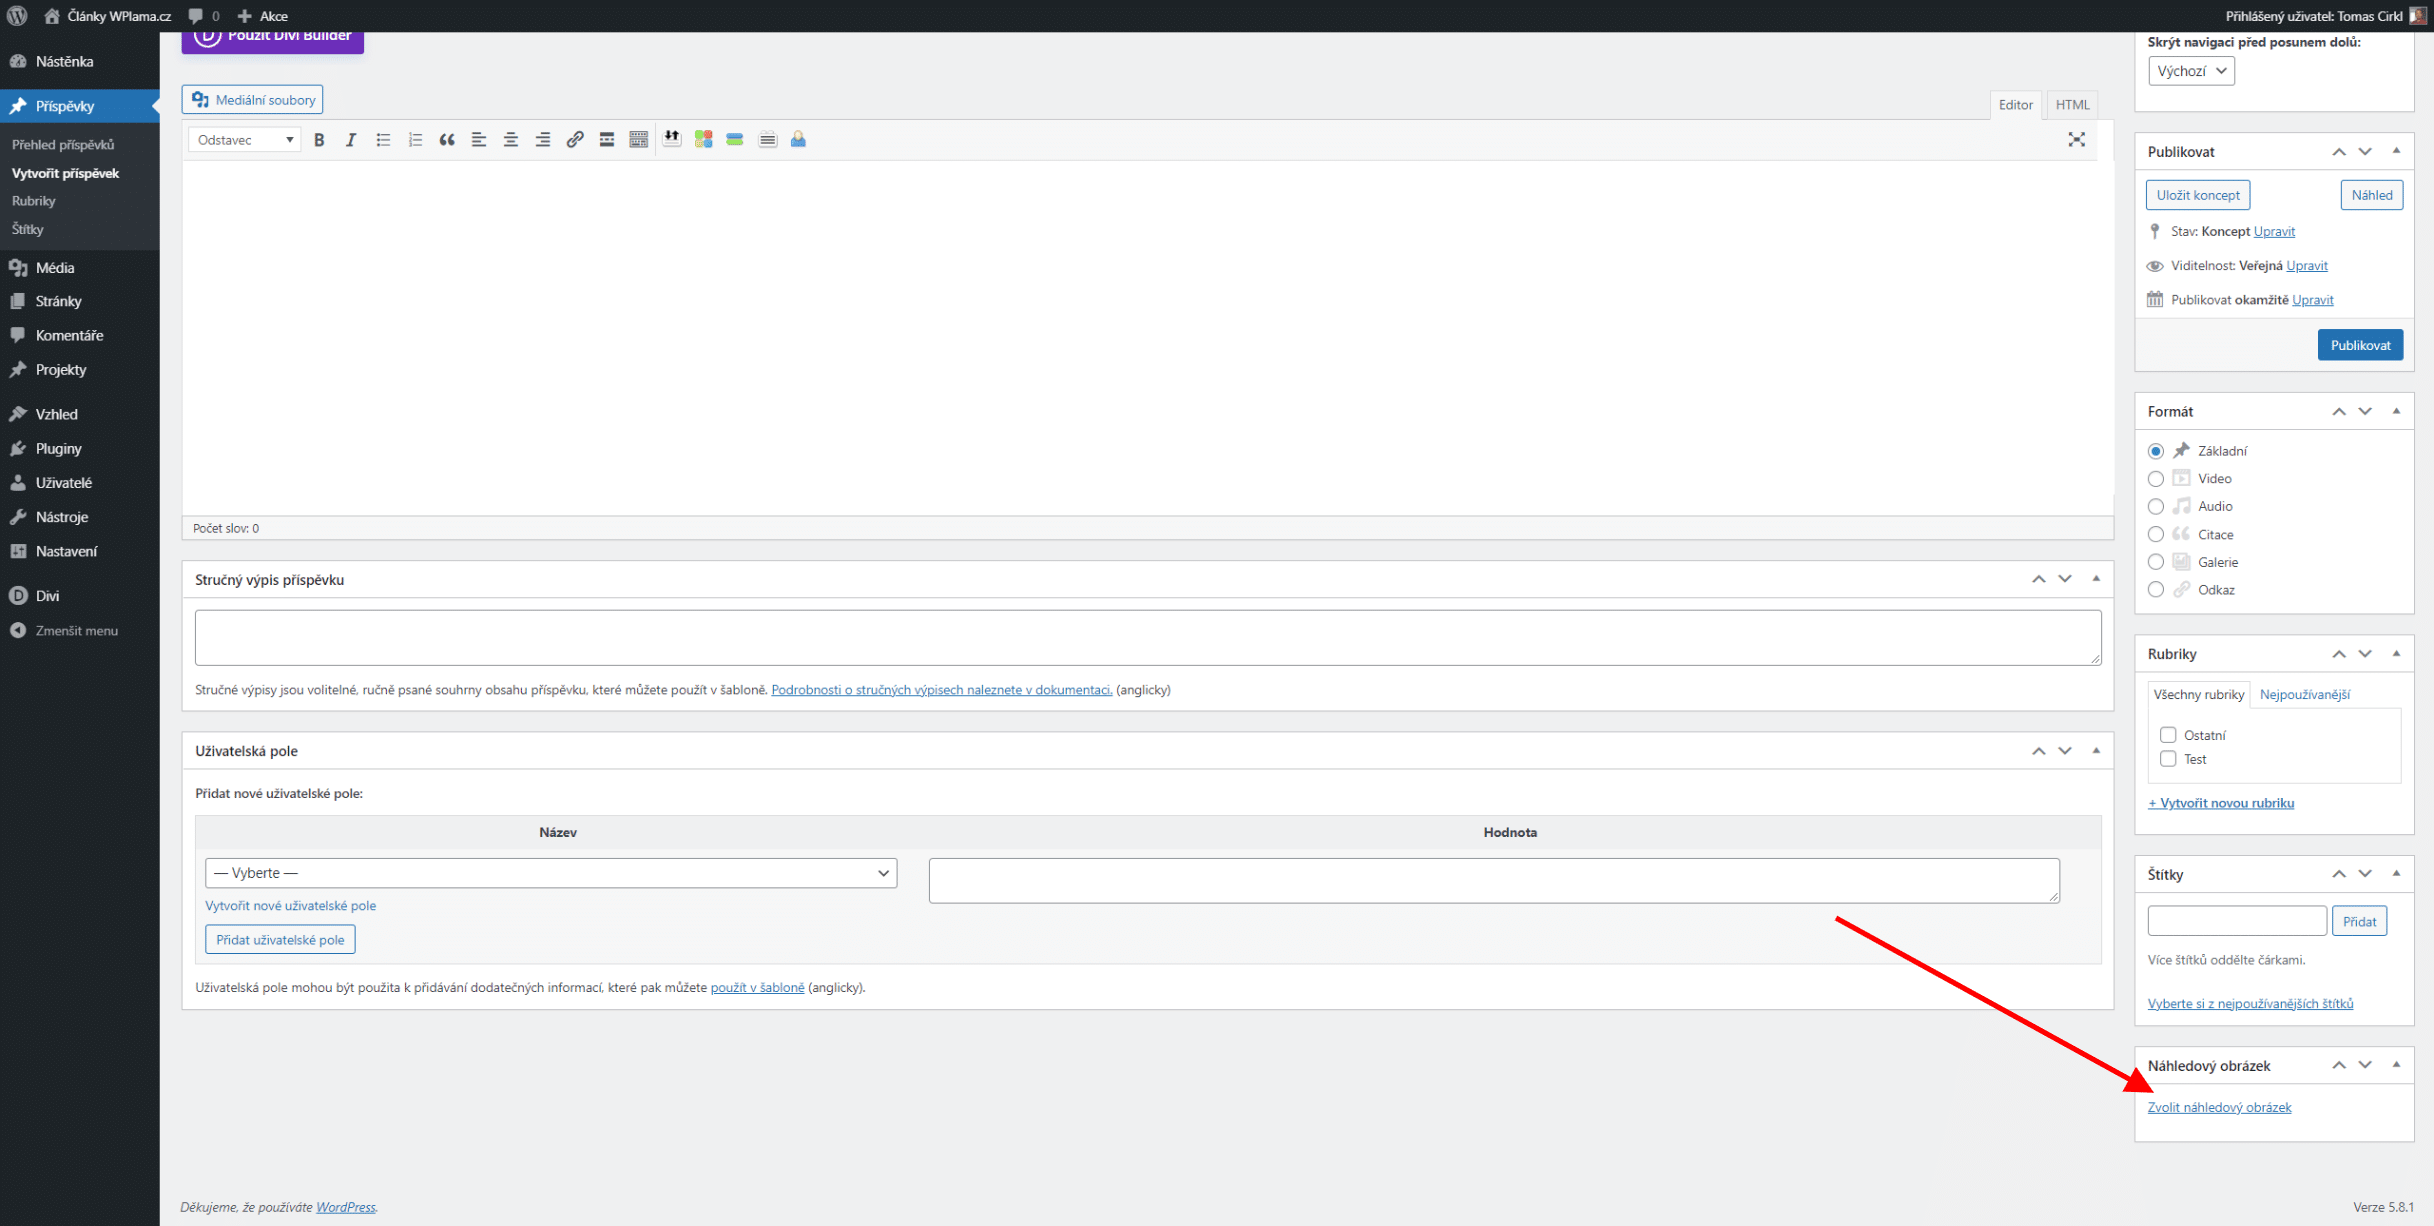Select the Odkaz post format

(x=2156, y=590)
